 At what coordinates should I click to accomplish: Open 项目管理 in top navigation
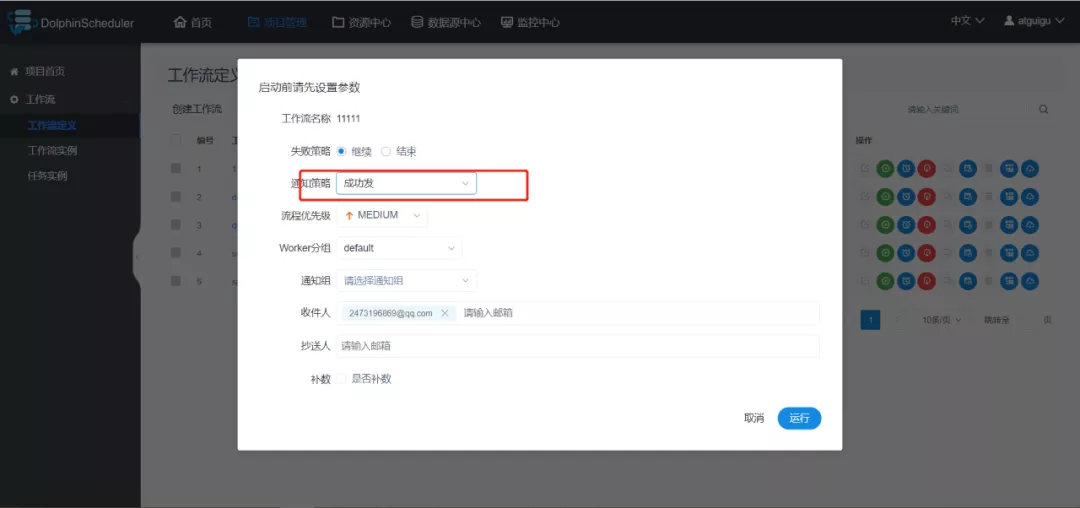(x=277, y=22)
